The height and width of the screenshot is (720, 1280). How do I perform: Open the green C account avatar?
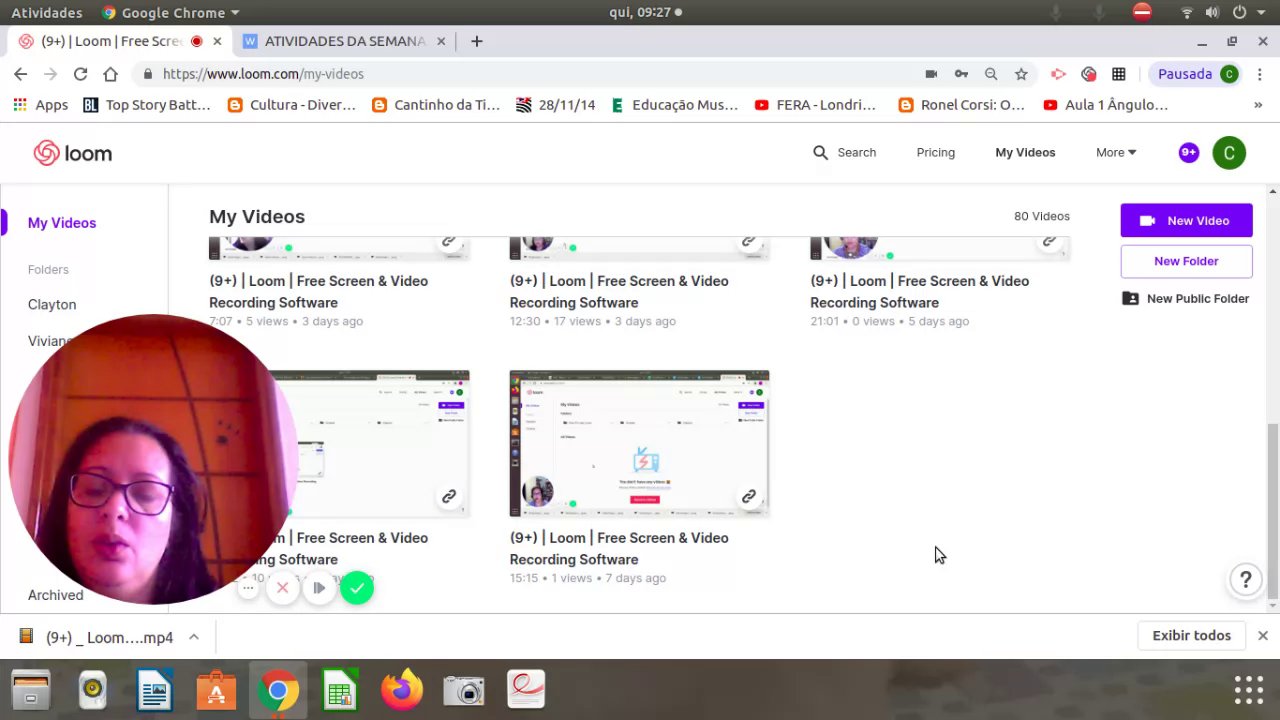1229,153
